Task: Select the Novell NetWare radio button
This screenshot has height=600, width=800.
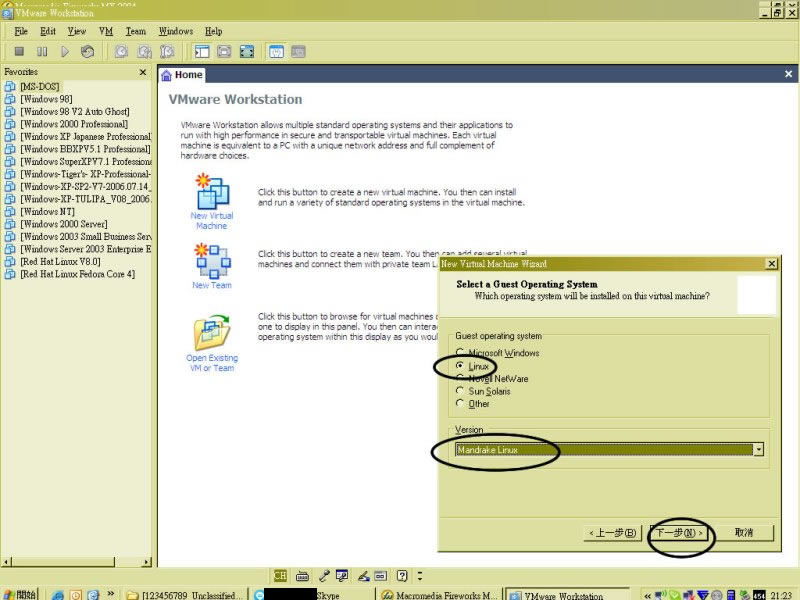Action: (x=460, y=378)
